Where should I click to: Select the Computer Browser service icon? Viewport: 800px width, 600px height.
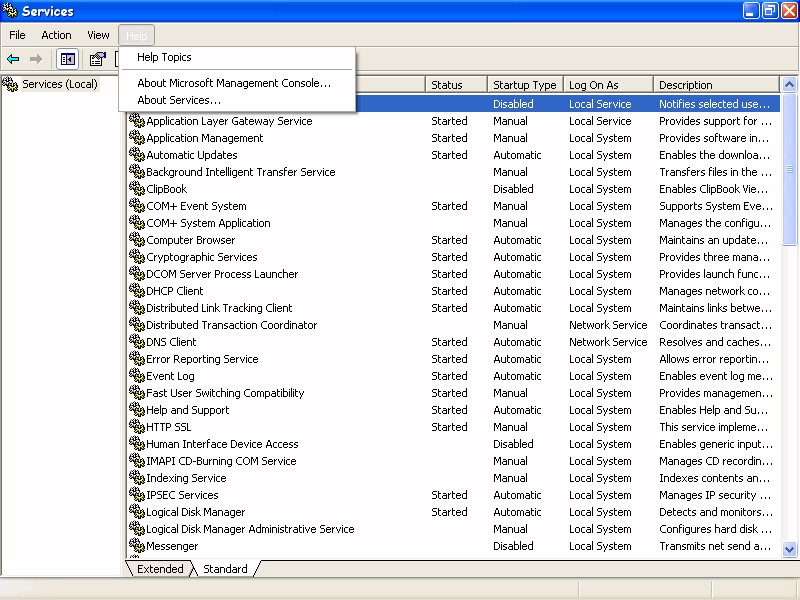click(x=137, y=240)
